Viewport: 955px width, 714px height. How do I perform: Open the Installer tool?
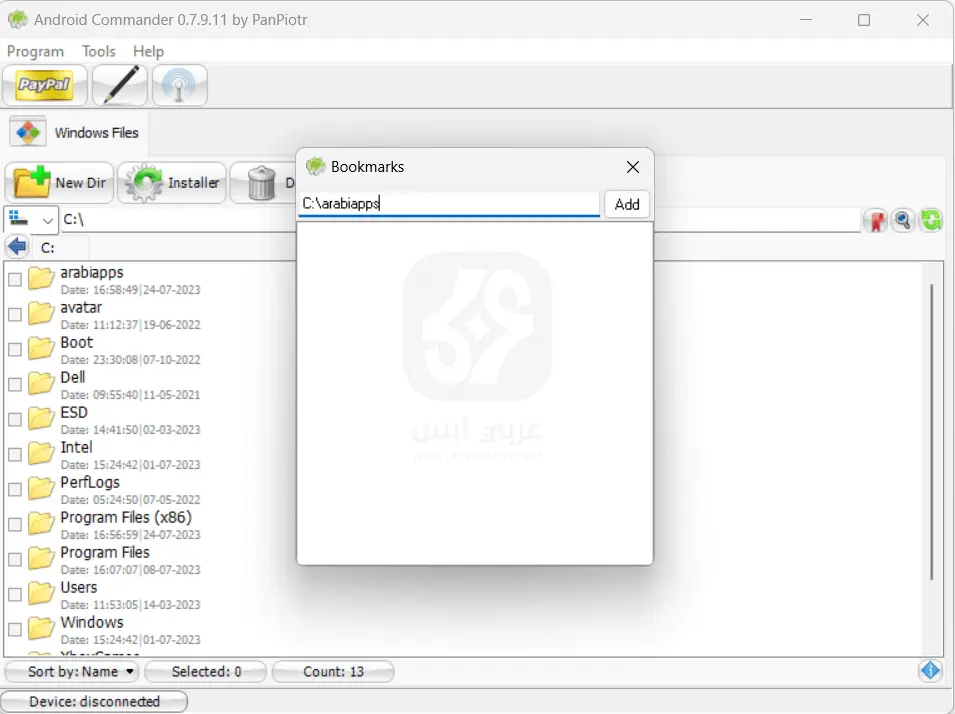172,183
